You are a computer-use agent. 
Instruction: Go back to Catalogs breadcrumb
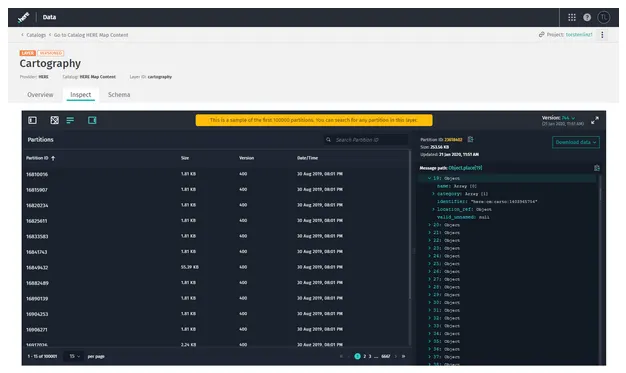36,35
